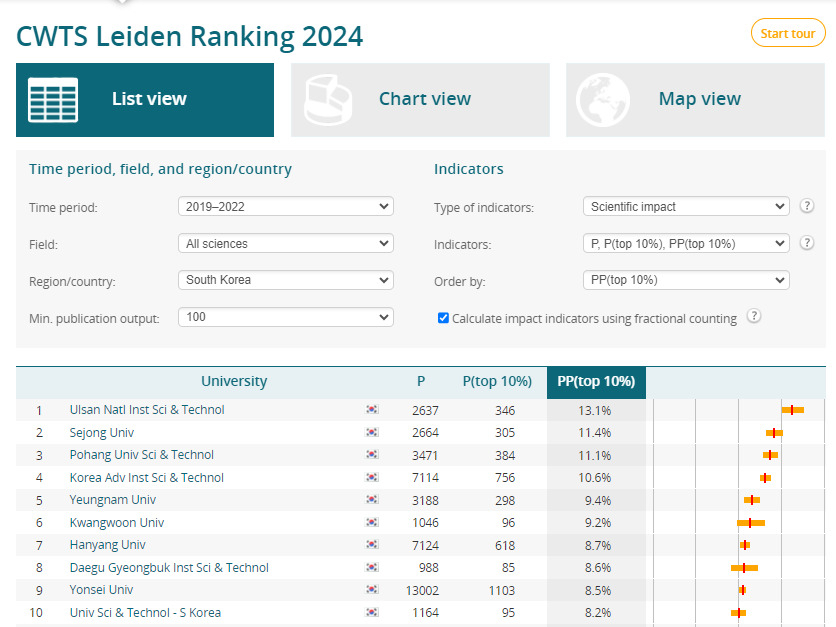Click flag icon in Korea Adv Inst row
Screen dimensions: 836x627
pyautogui.click(x=372, y=477)
